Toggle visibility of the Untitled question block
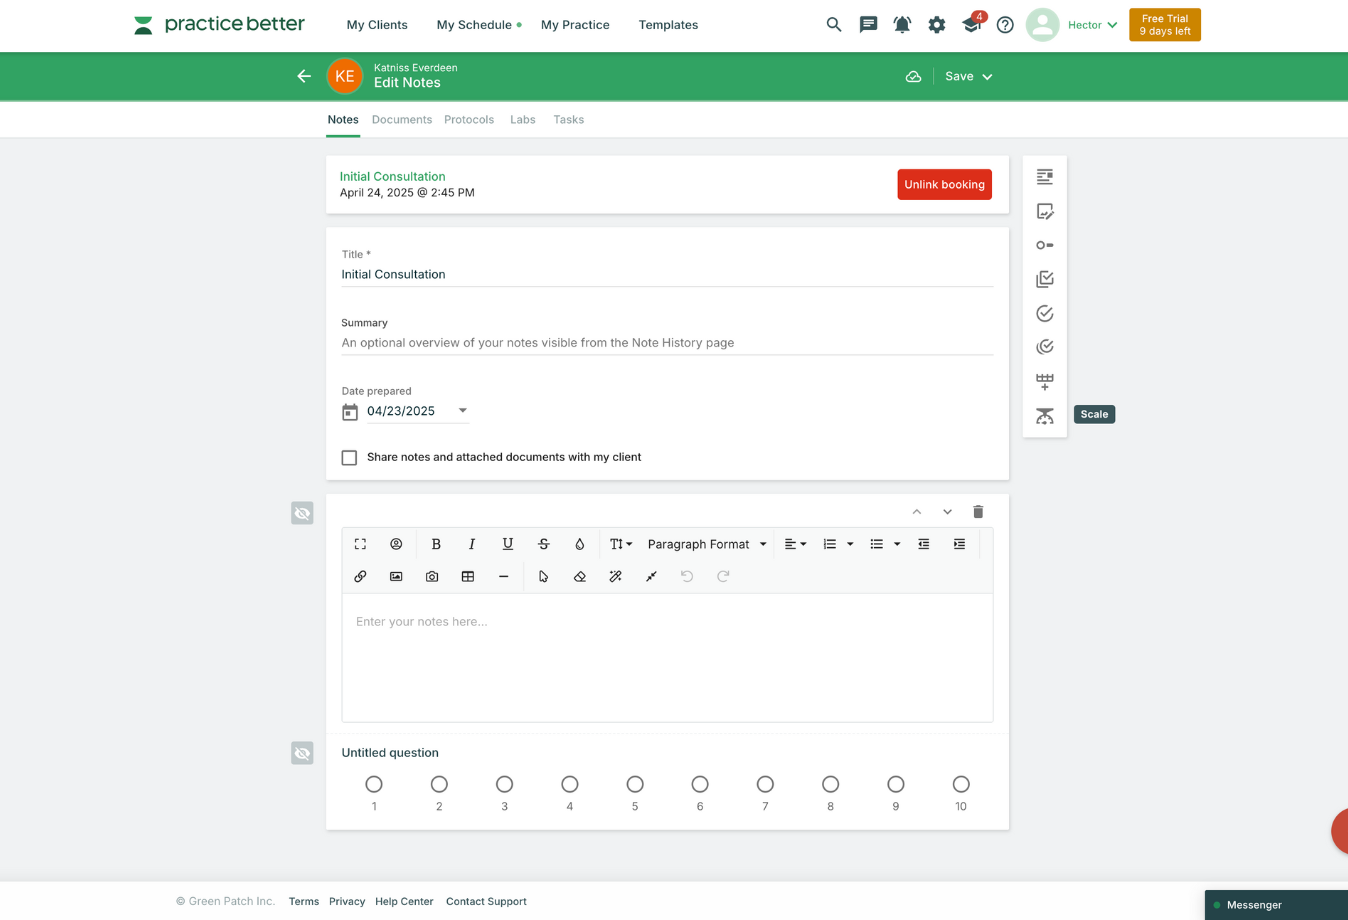This screenshot has height=920, width=1348. [302, 753]
